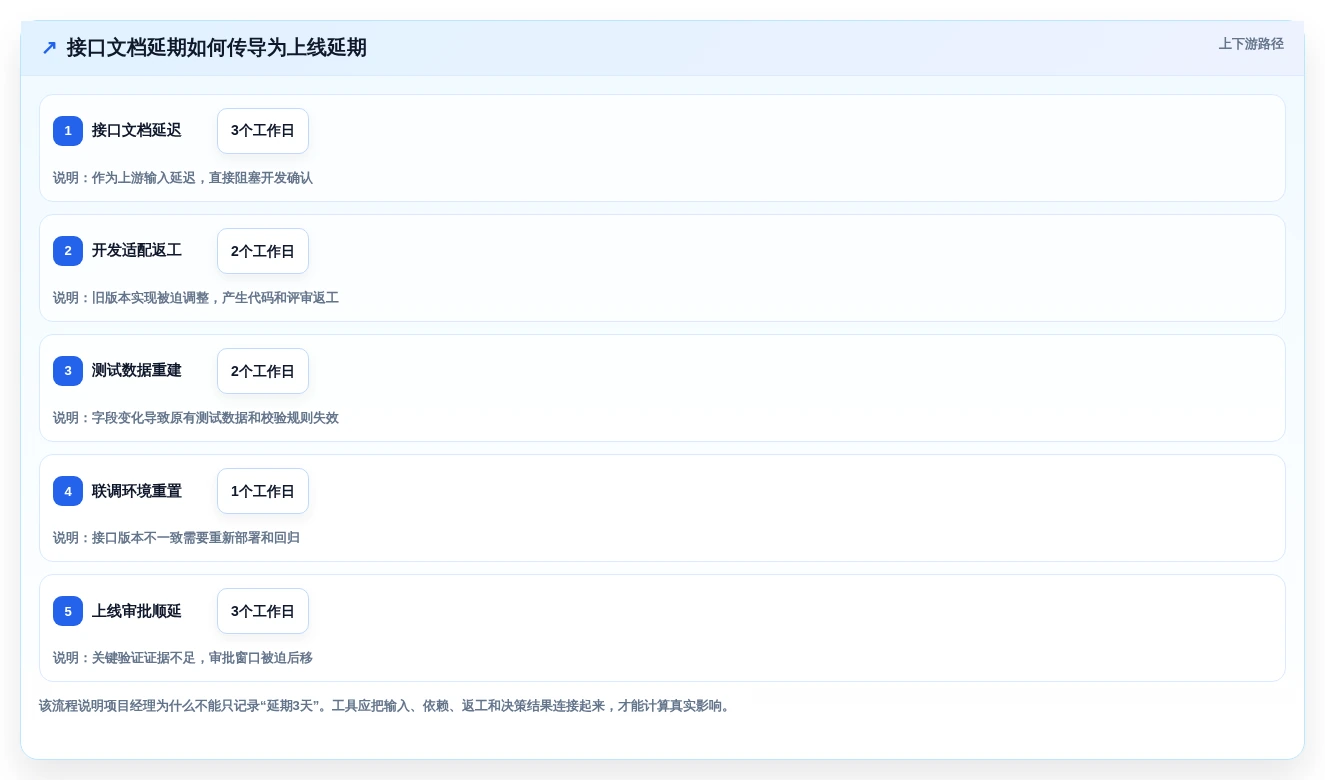Viewport: 1325px width, 780px height.
Task: Click the 上下游路径 label in header
Action: [1251, 44]
